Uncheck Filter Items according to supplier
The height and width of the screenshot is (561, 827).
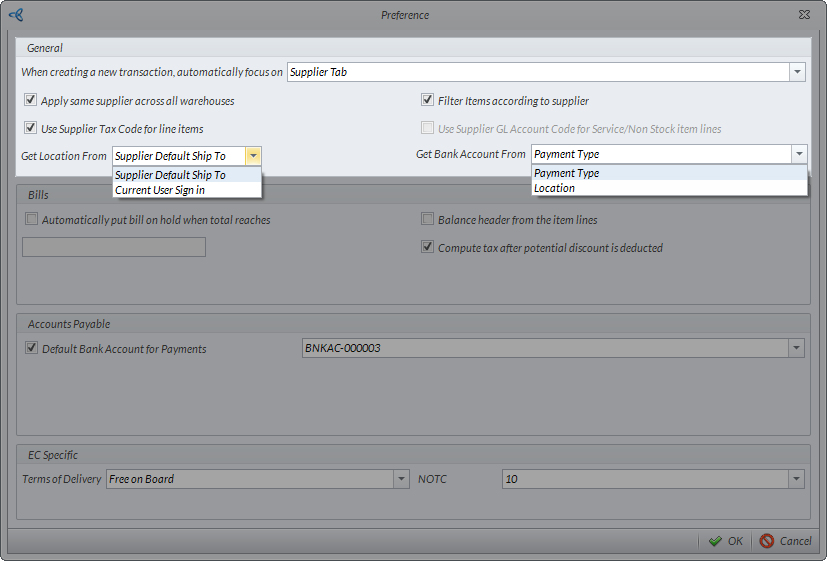(x=428, y=101)
